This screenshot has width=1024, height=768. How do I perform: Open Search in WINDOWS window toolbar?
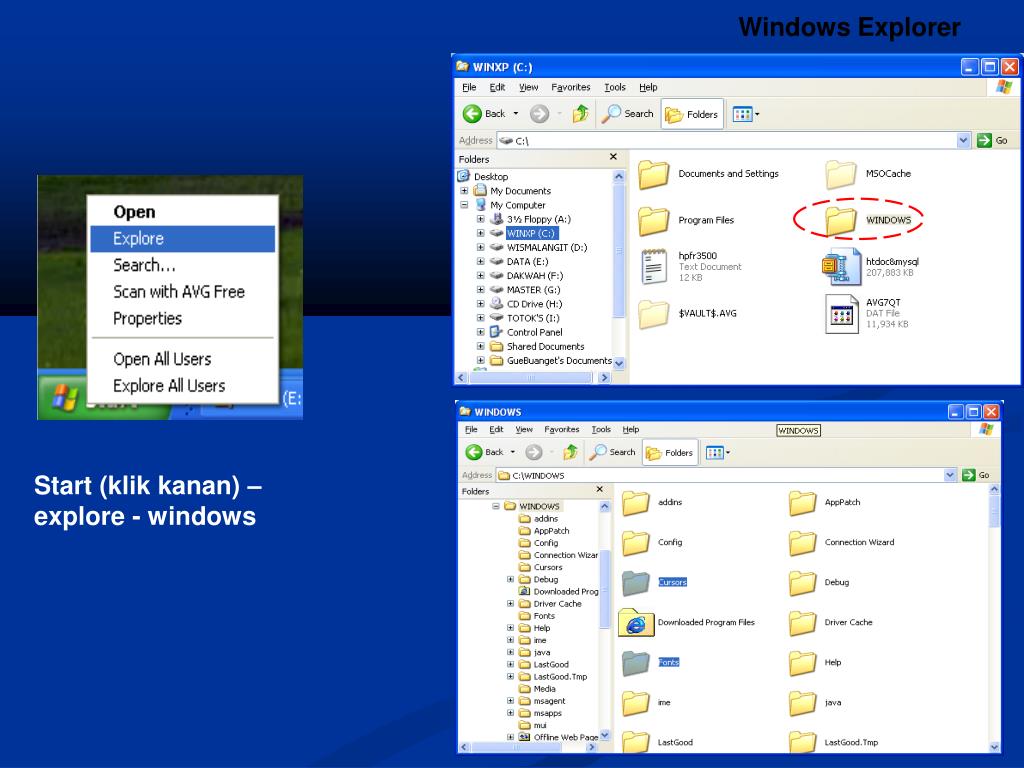click(613, 452)
